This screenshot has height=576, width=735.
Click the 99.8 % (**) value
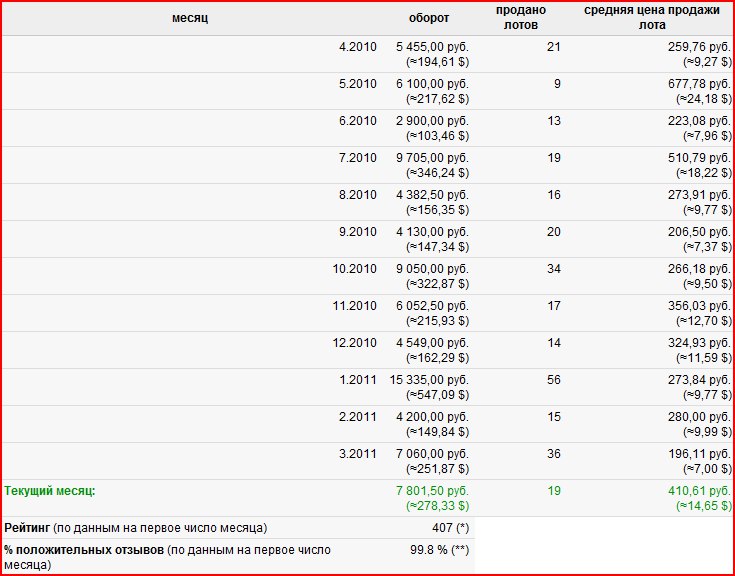(440, 550)
